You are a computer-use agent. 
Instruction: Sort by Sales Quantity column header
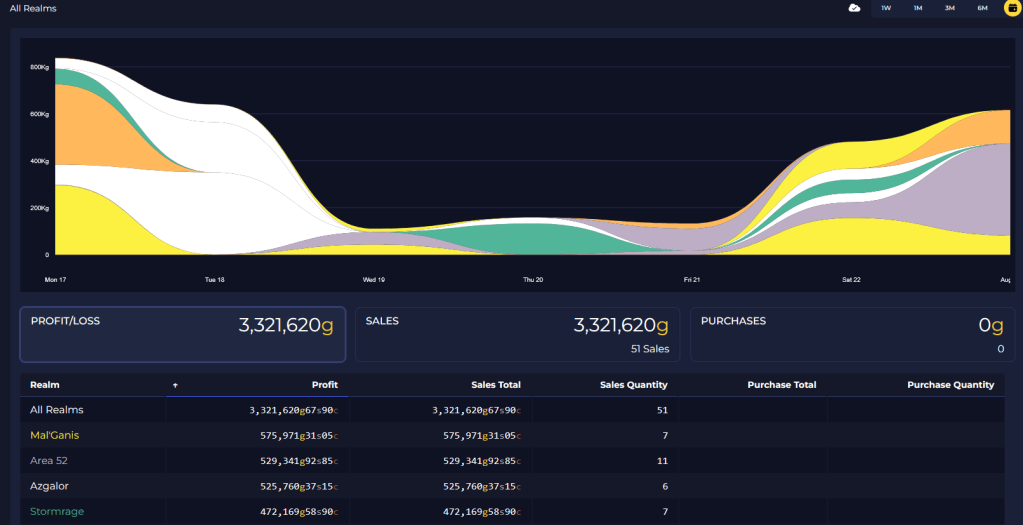(x=634, y=385)
